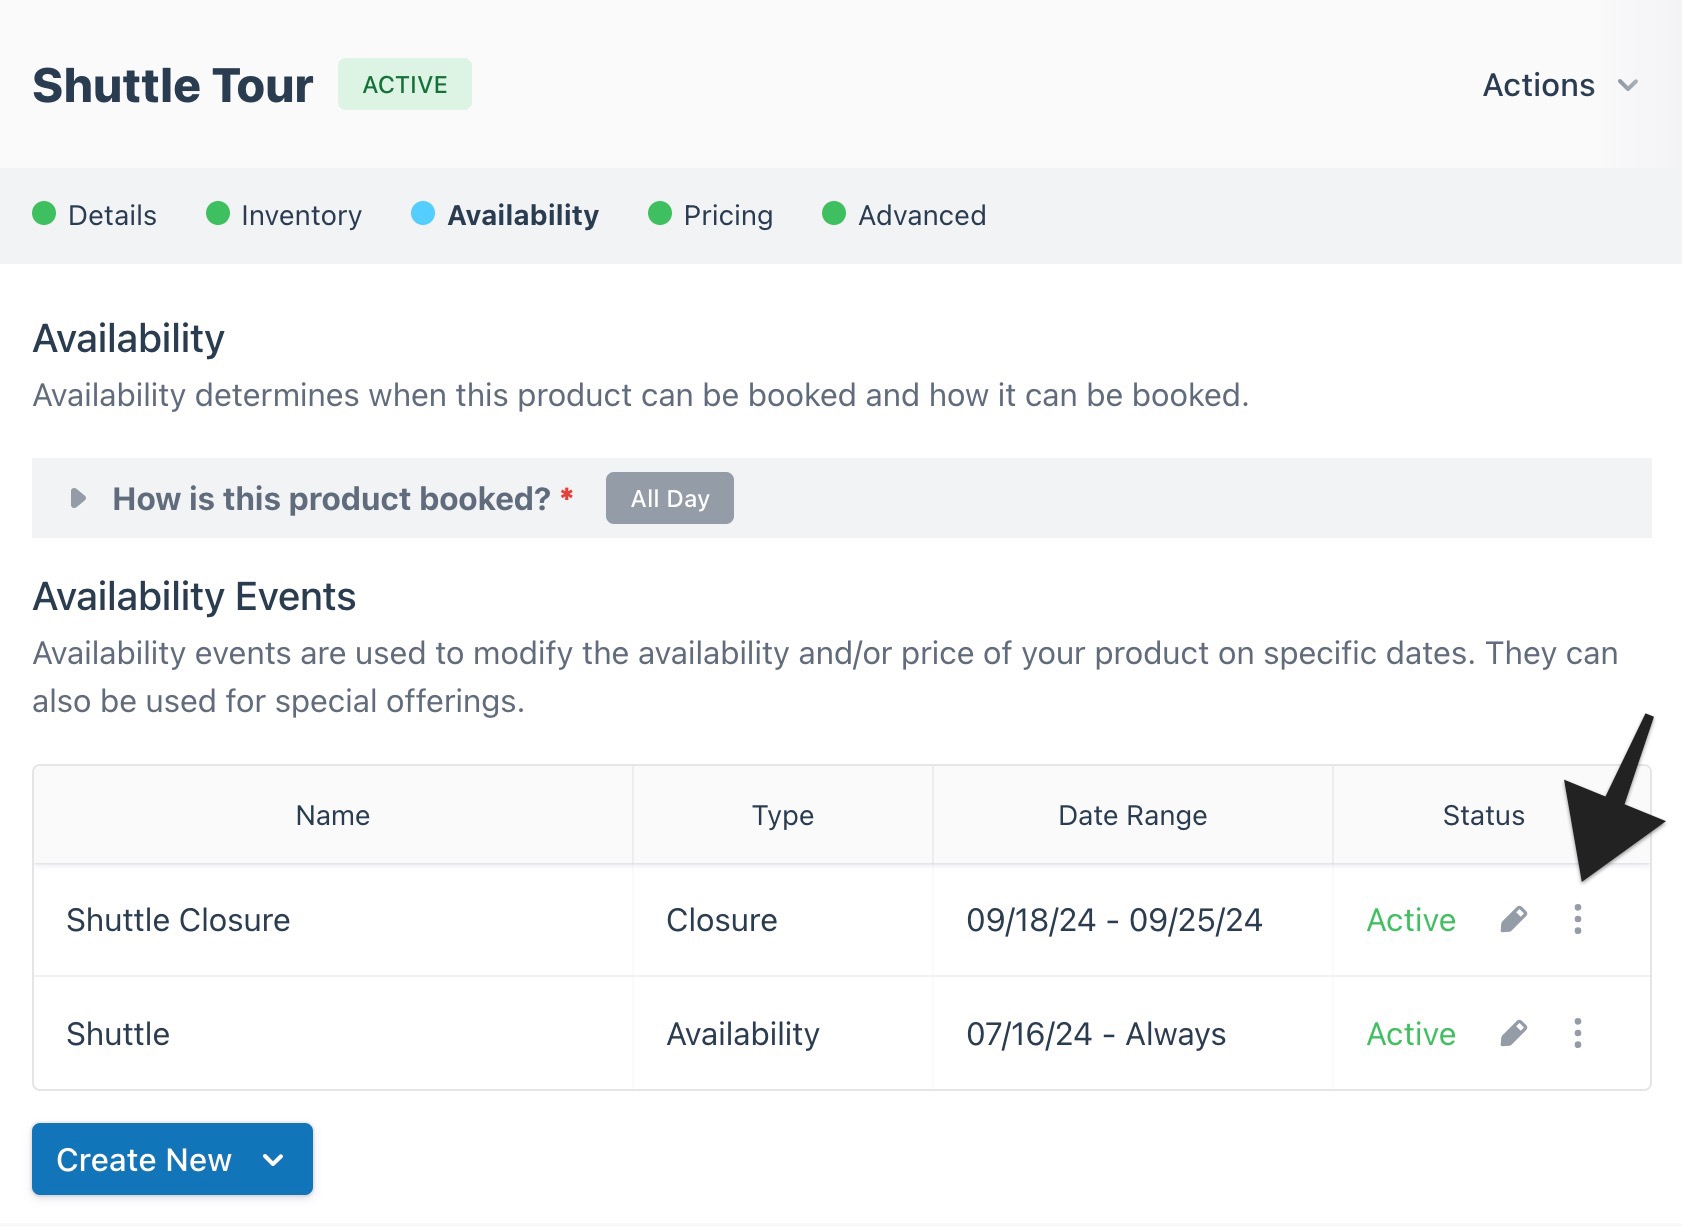Click the Status column header
1682x1226 pixels.
pyautogui.click(x=1484, y=815)
